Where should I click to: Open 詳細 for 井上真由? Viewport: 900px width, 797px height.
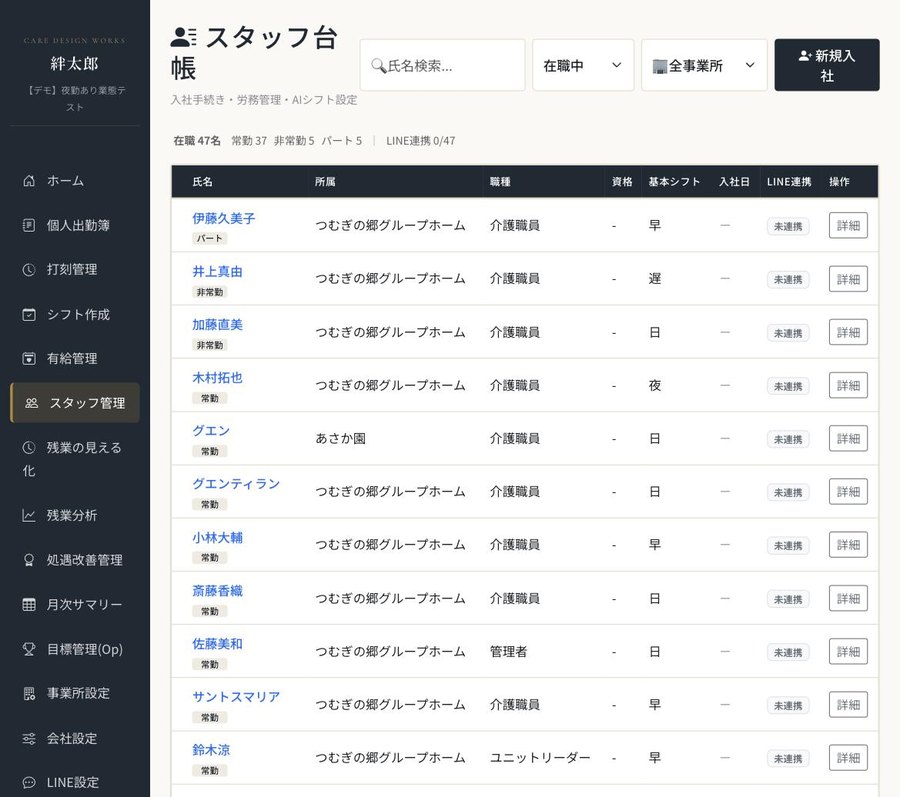[848, 279]
